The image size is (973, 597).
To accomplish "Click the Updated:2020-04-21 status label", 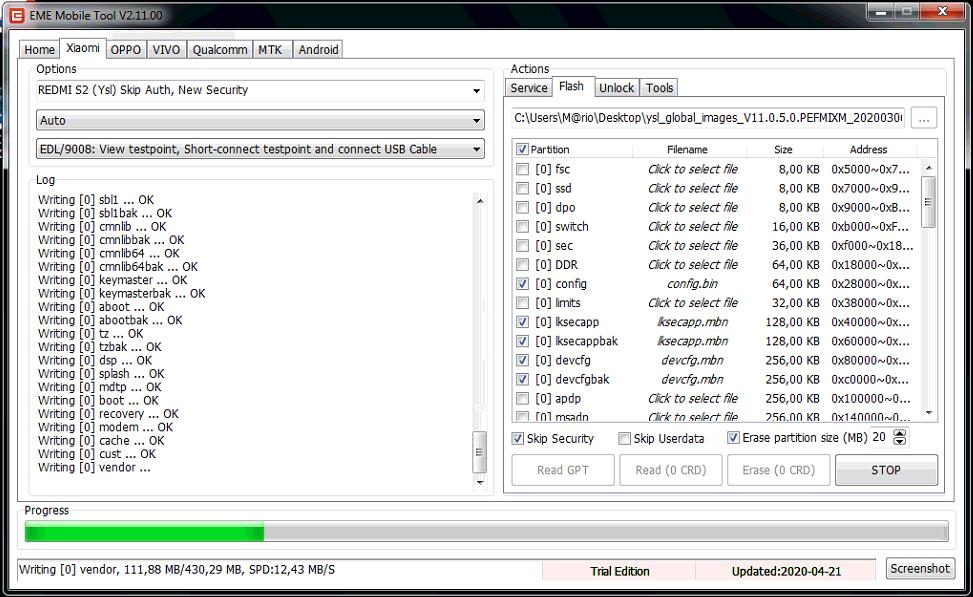I will (786, 571).
